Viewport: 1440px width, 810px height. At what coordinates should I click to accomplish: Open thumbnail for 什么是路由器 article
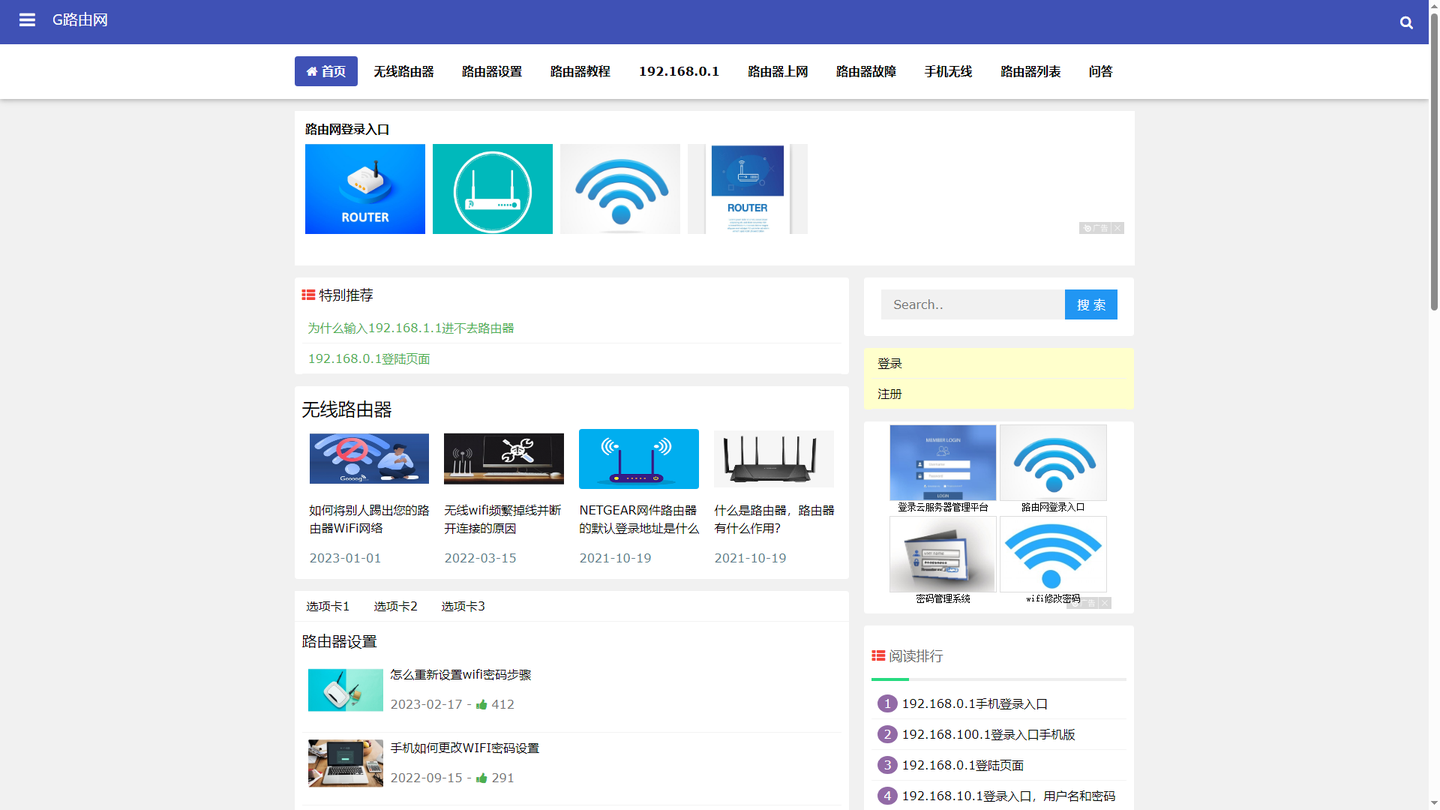pos(774,459)
